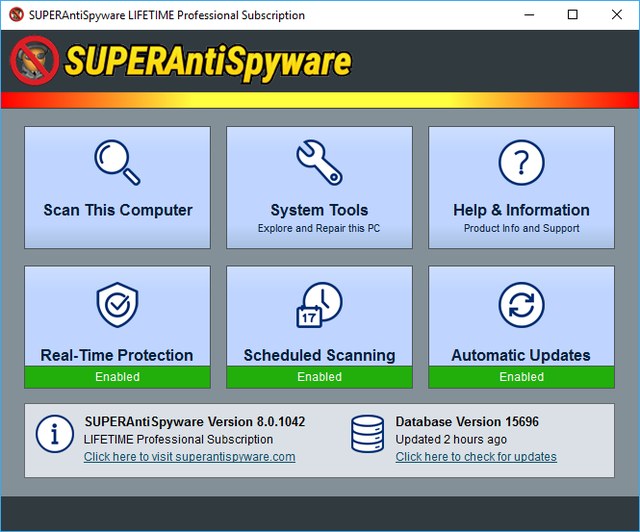
Task: Click the database stack icon
Action: (367, 433)
